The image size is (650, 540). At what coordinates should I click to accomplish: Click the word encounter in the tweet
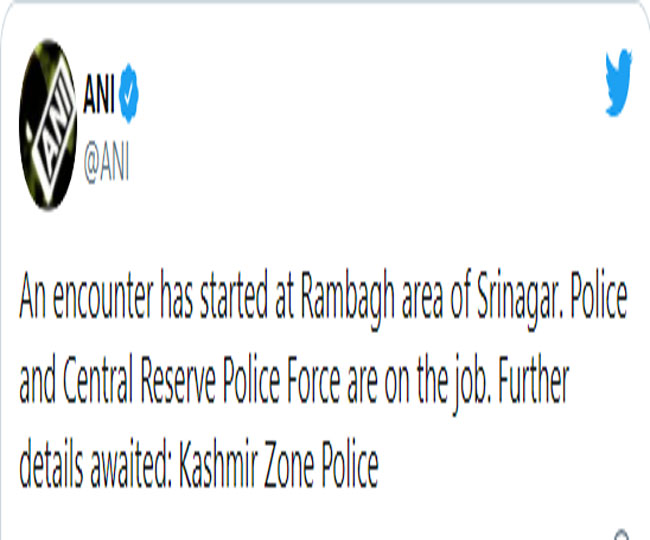click(103, 297)
